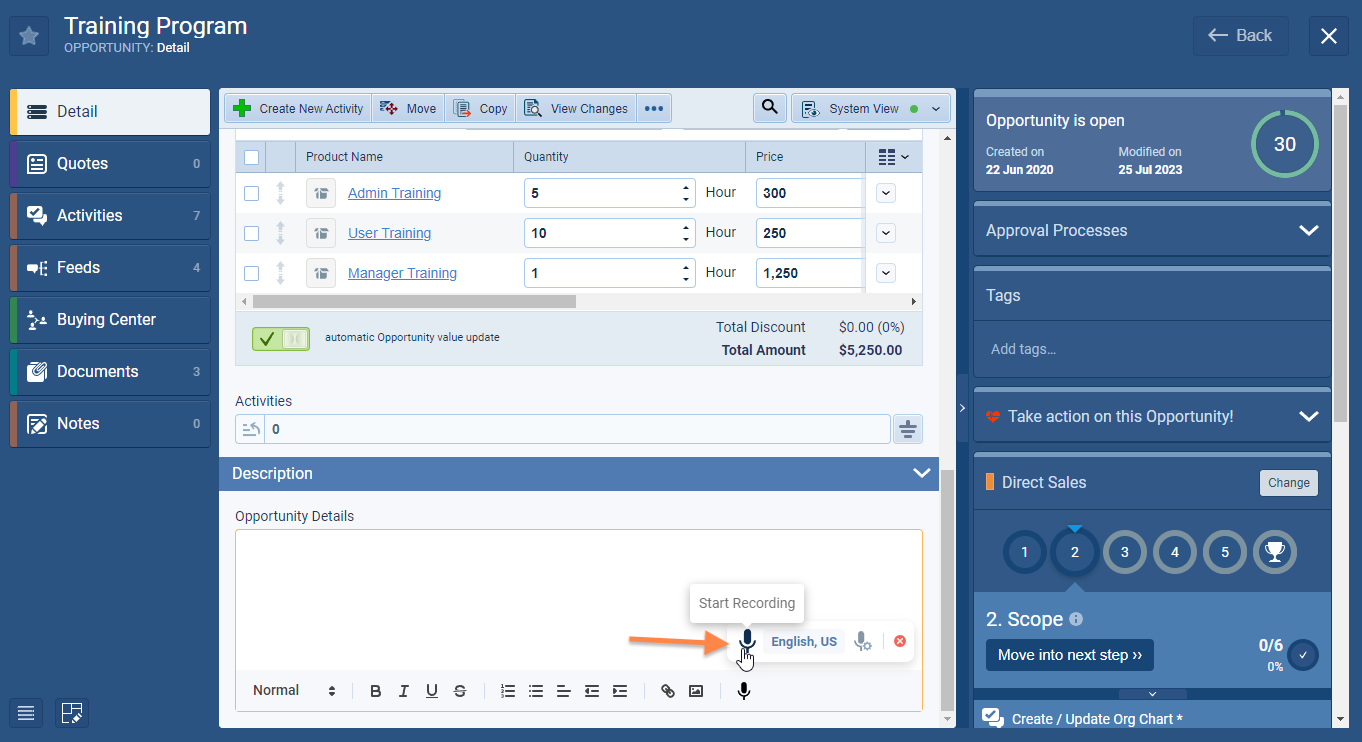Open the Normal text style dropdown
The height and width of the screenshot is (742, 1362).
pyautogui.click(x=294, y=691)
